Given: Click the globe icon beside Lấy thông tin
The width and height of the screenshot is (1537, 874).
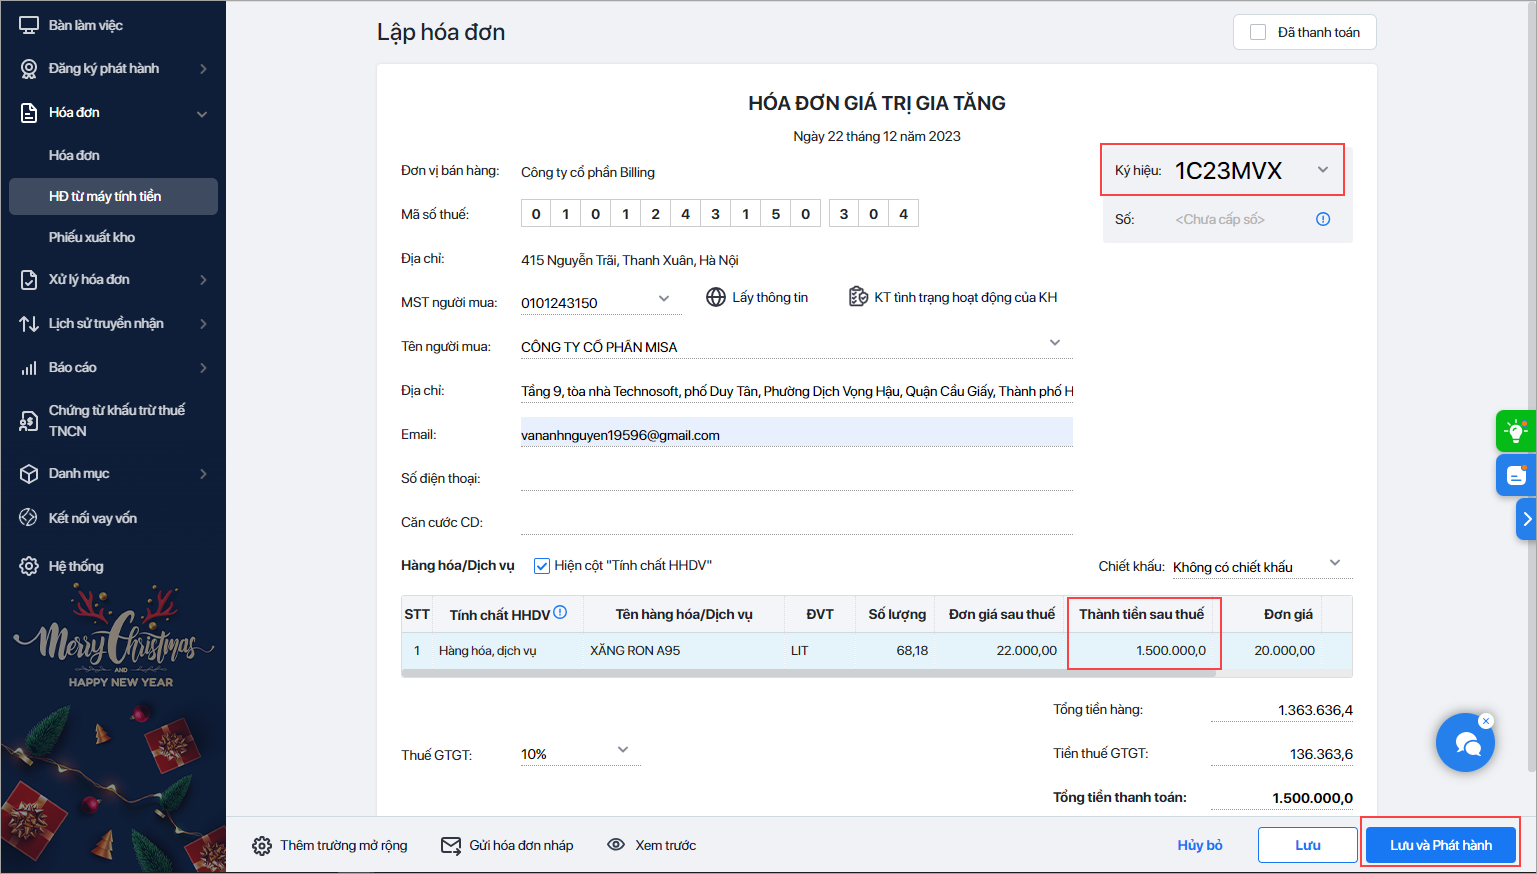Looking at the screenshot, I should click(x=716, y=297).
